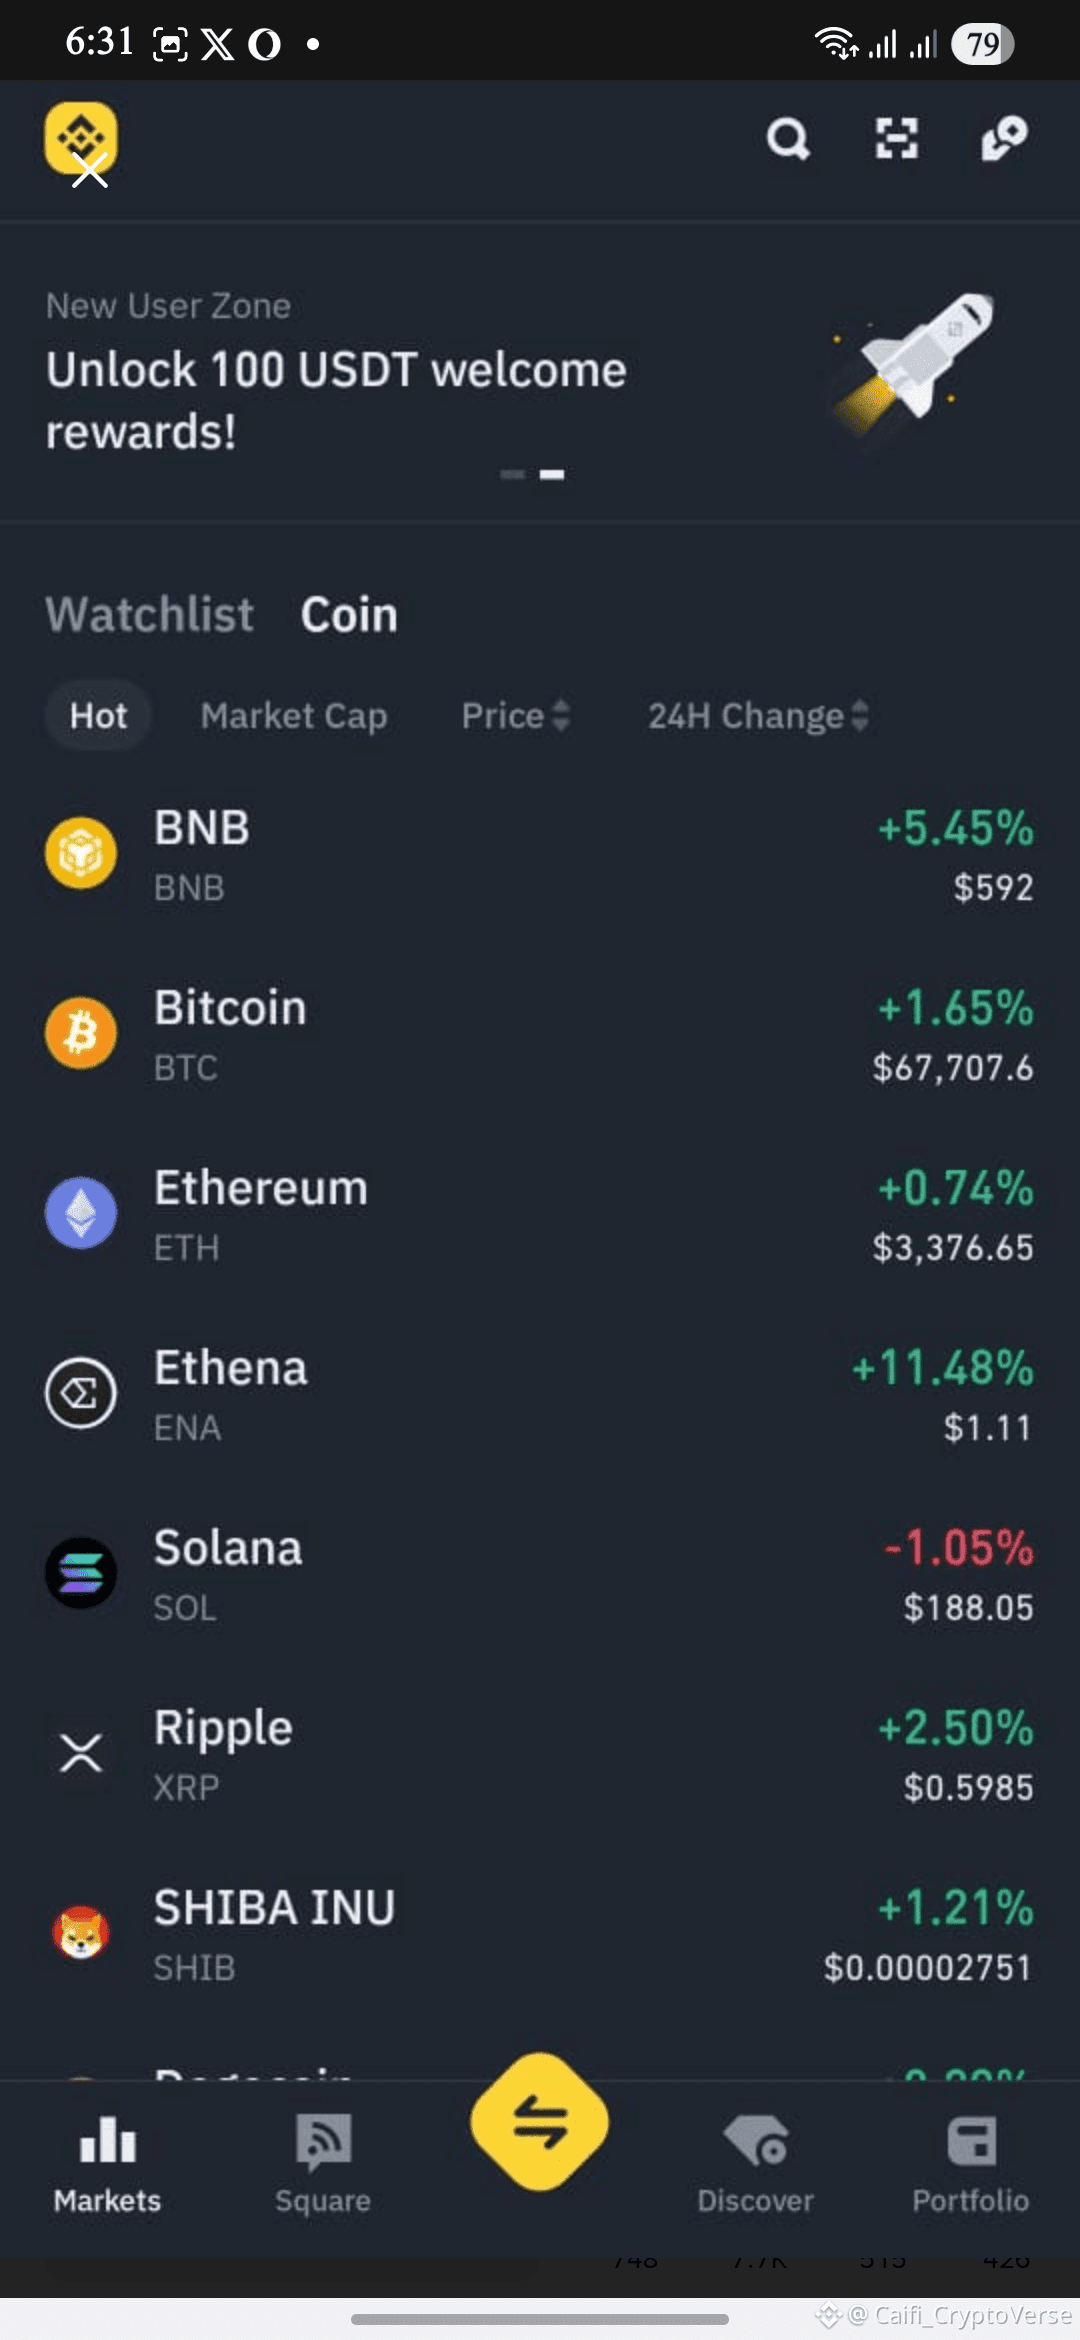Open the Ethena ENA coin row
1080x2340 pixels.
click(540, 1395)
